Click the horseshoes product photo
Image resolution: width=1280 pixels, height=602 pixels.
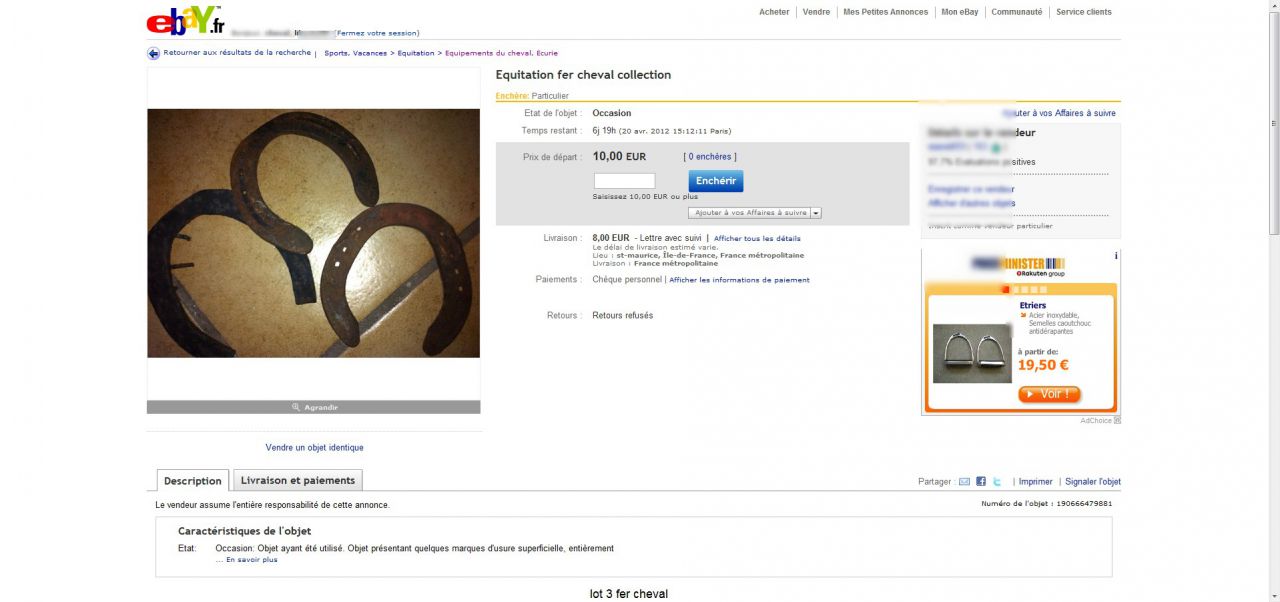(314, 233)
